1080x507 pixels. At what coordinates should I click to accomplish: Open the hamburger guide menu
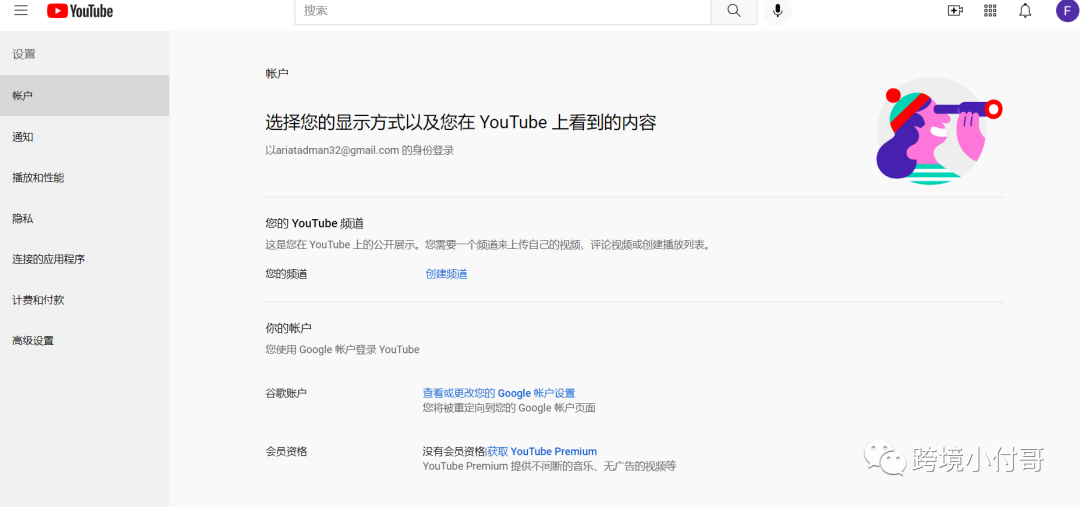point(21,10)
